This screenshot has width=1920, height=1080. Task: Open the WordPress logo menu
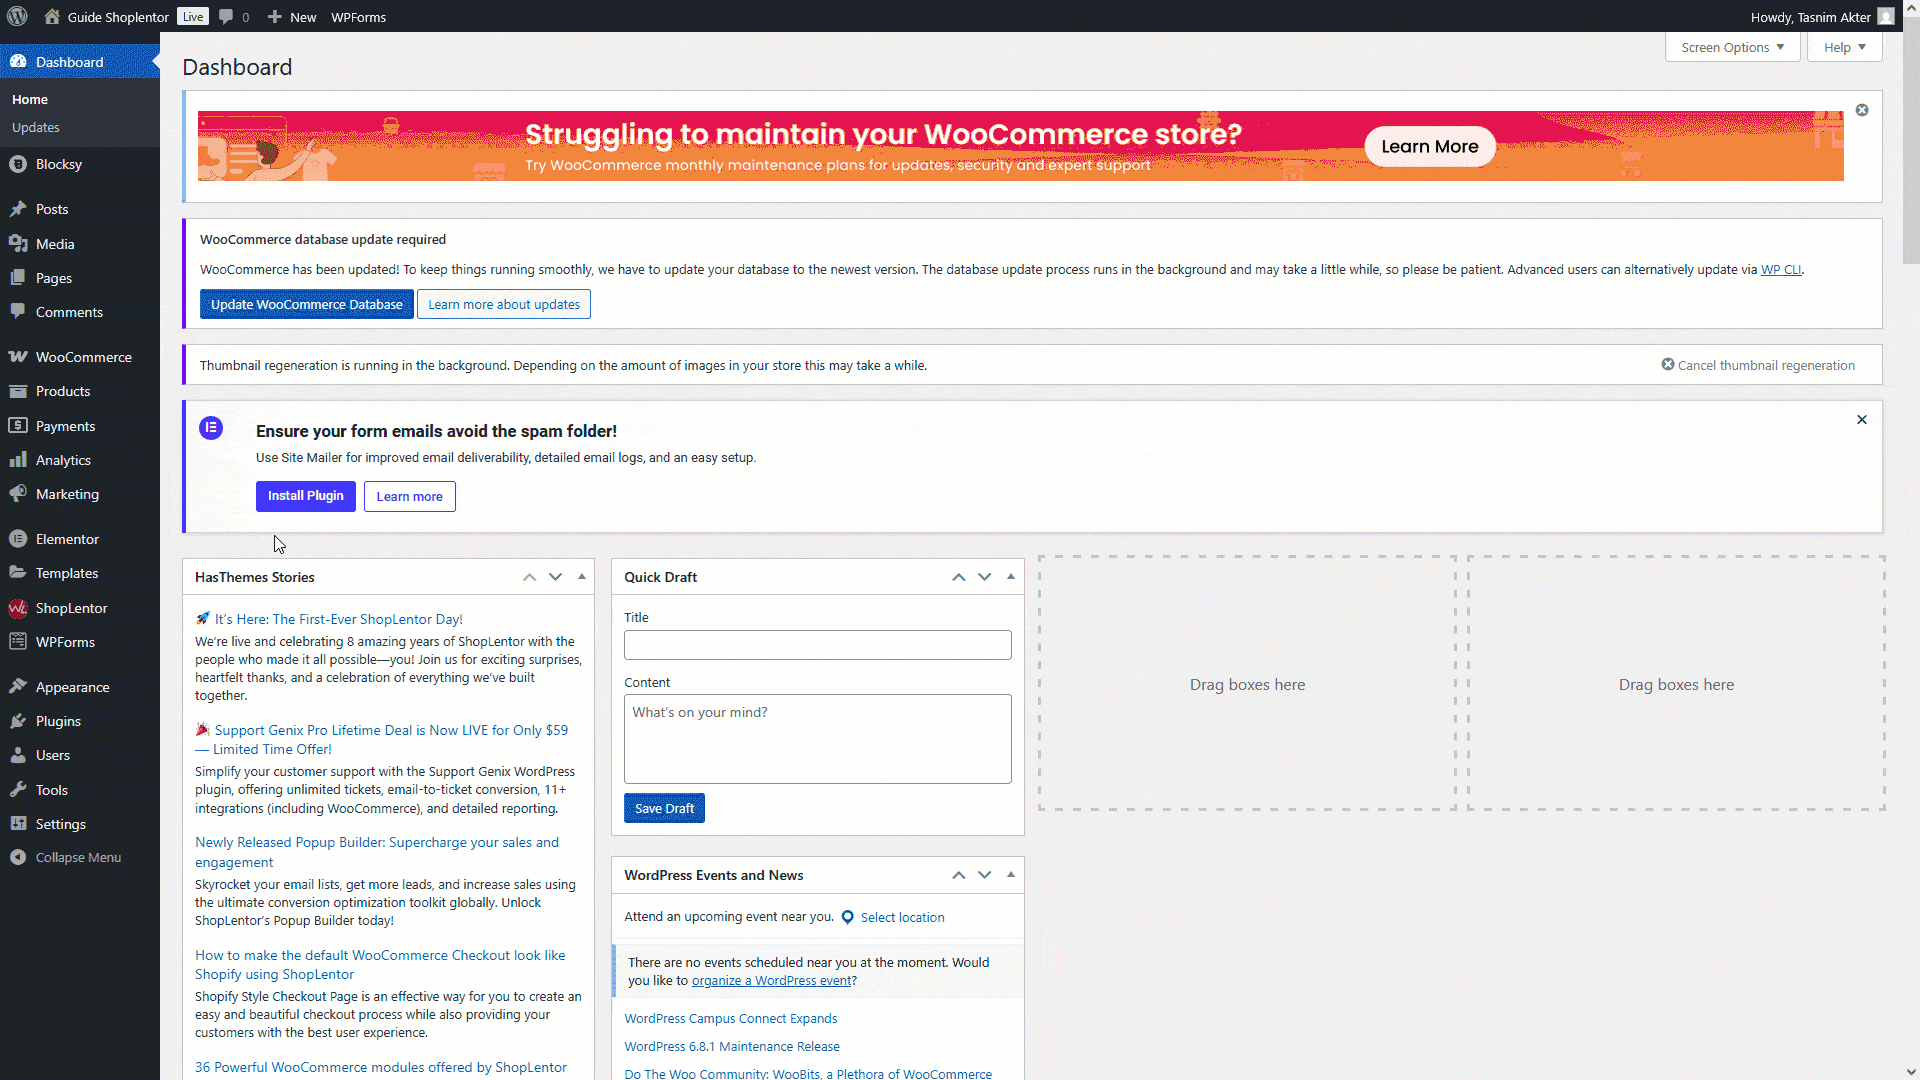tap(17, 16)
